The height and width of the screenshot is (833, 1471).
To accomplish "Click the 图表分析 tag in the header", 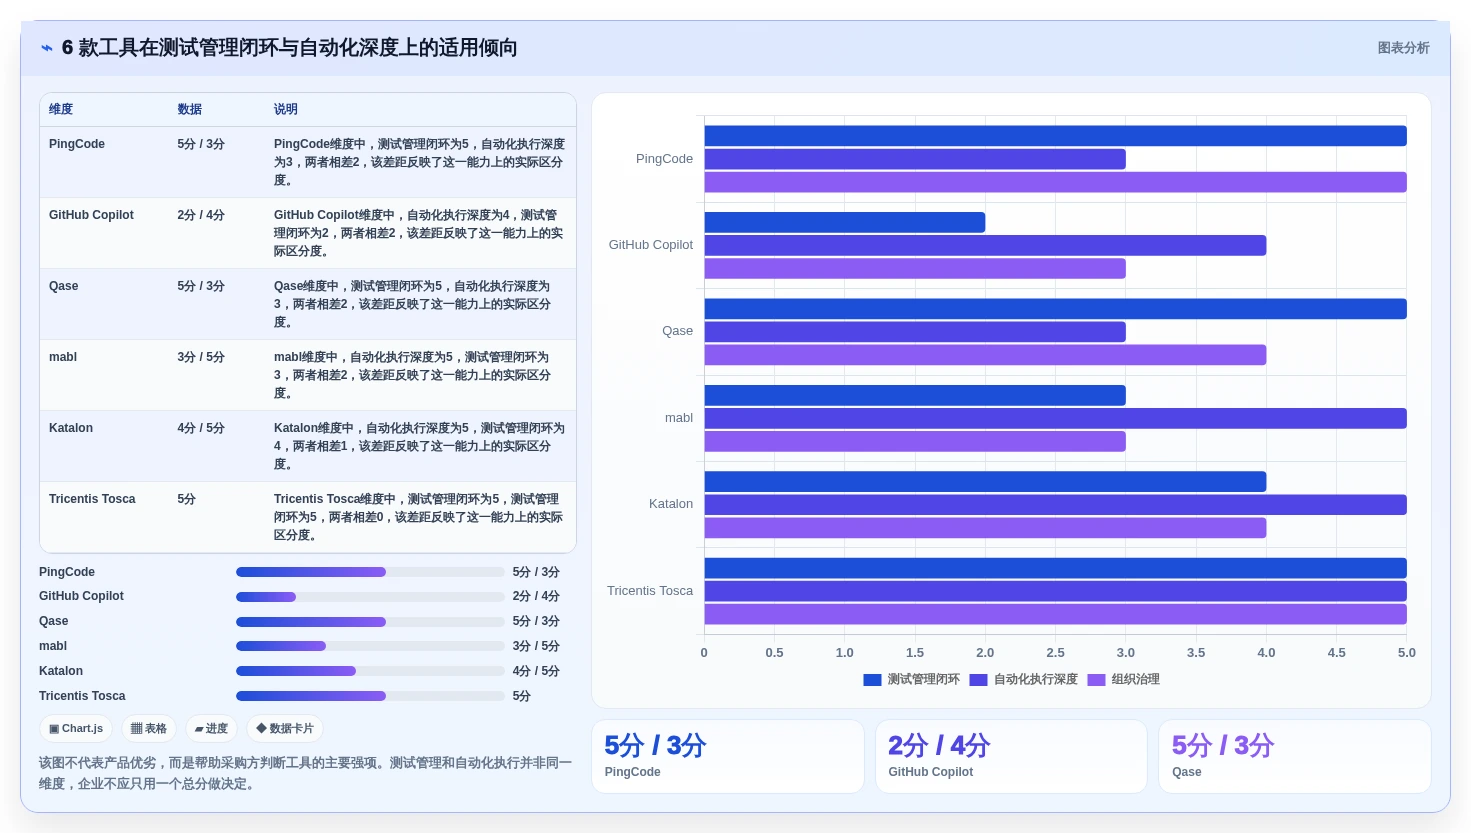I will (x=1403, y=48).
